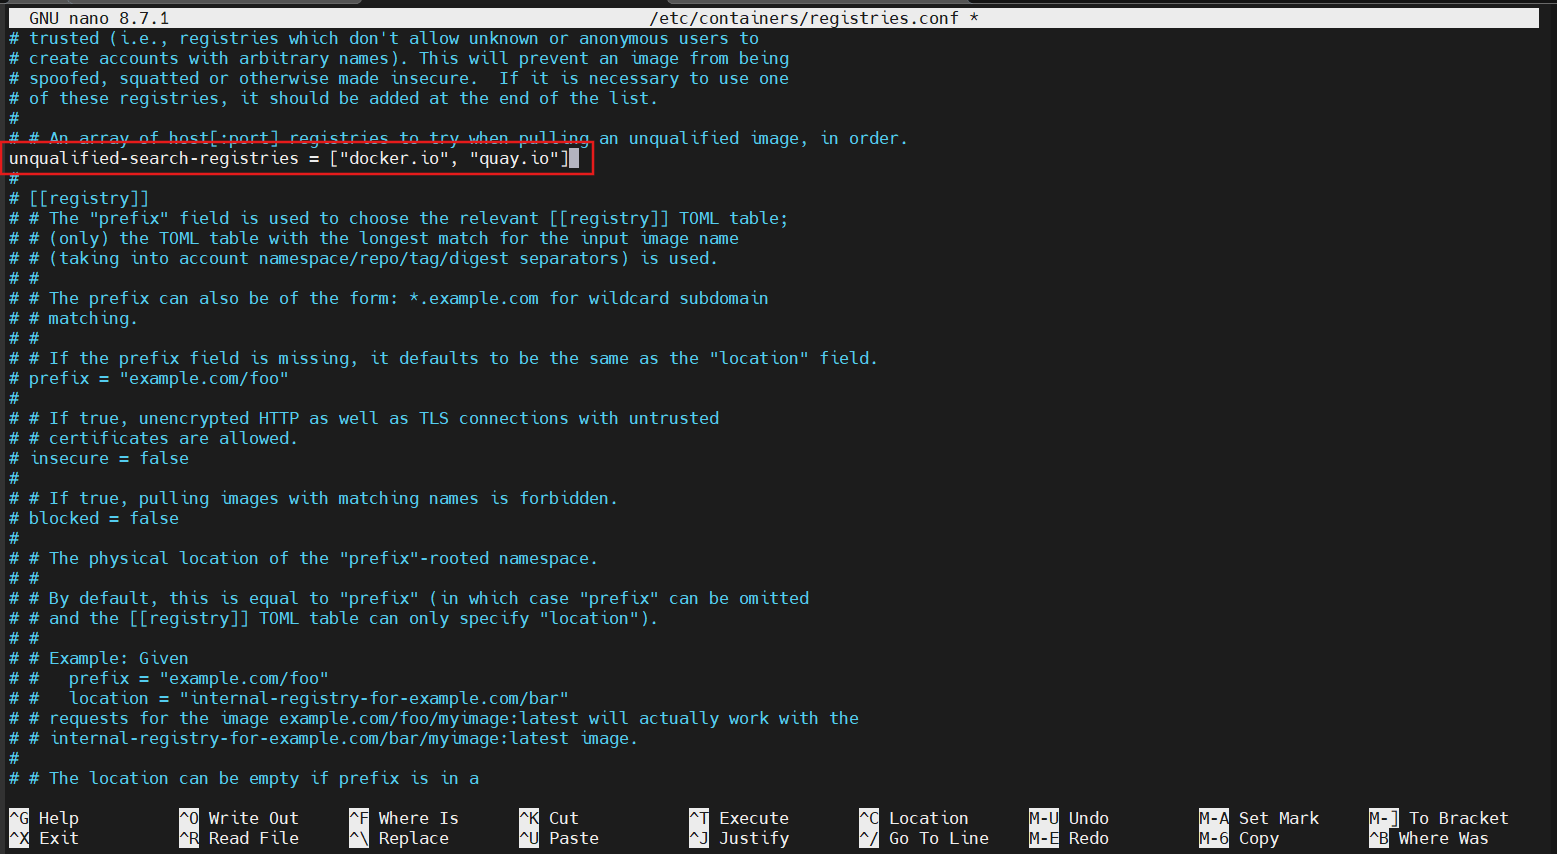Place cursor on "quay.io" in registries list
Screen dimensions: 1557x854
coord(514,158)
